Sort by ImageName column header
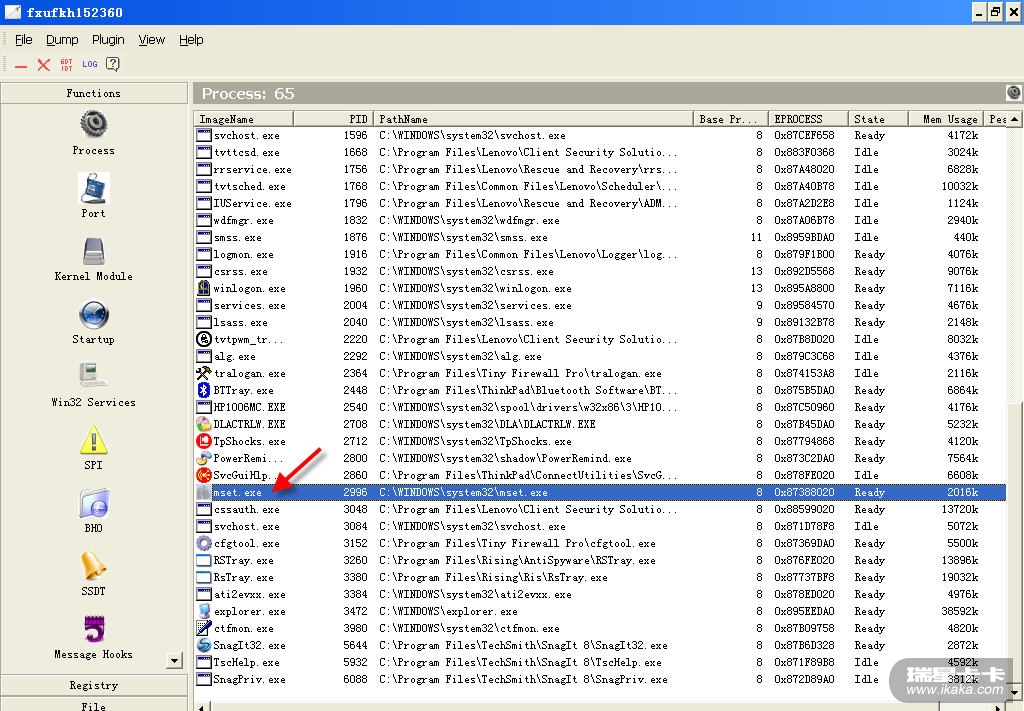Viewport: 1024px width, 711px height. [244, 119]
